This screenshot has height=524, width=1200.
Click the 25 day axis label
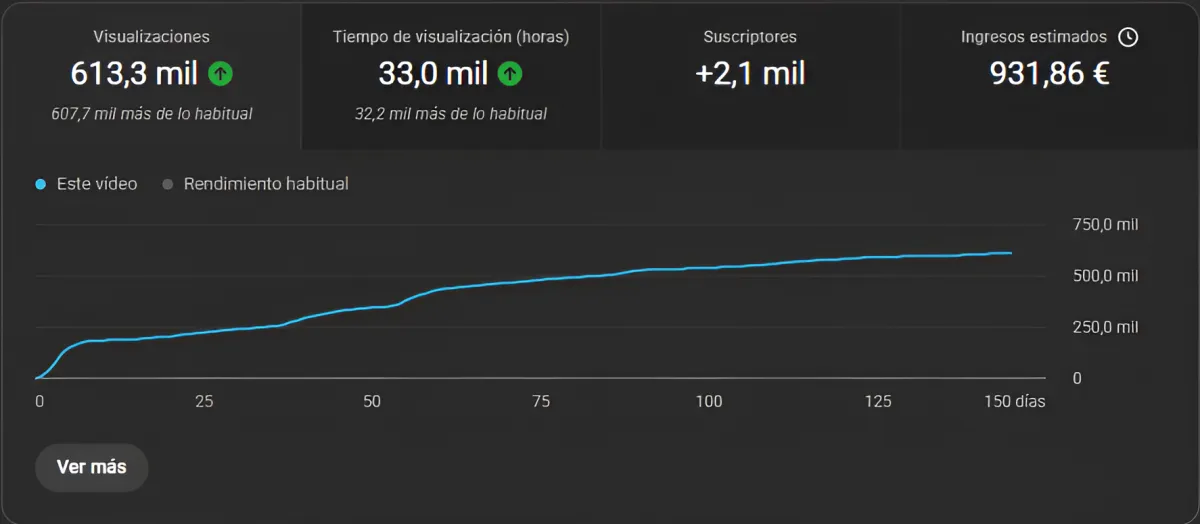tap(204, 402)
